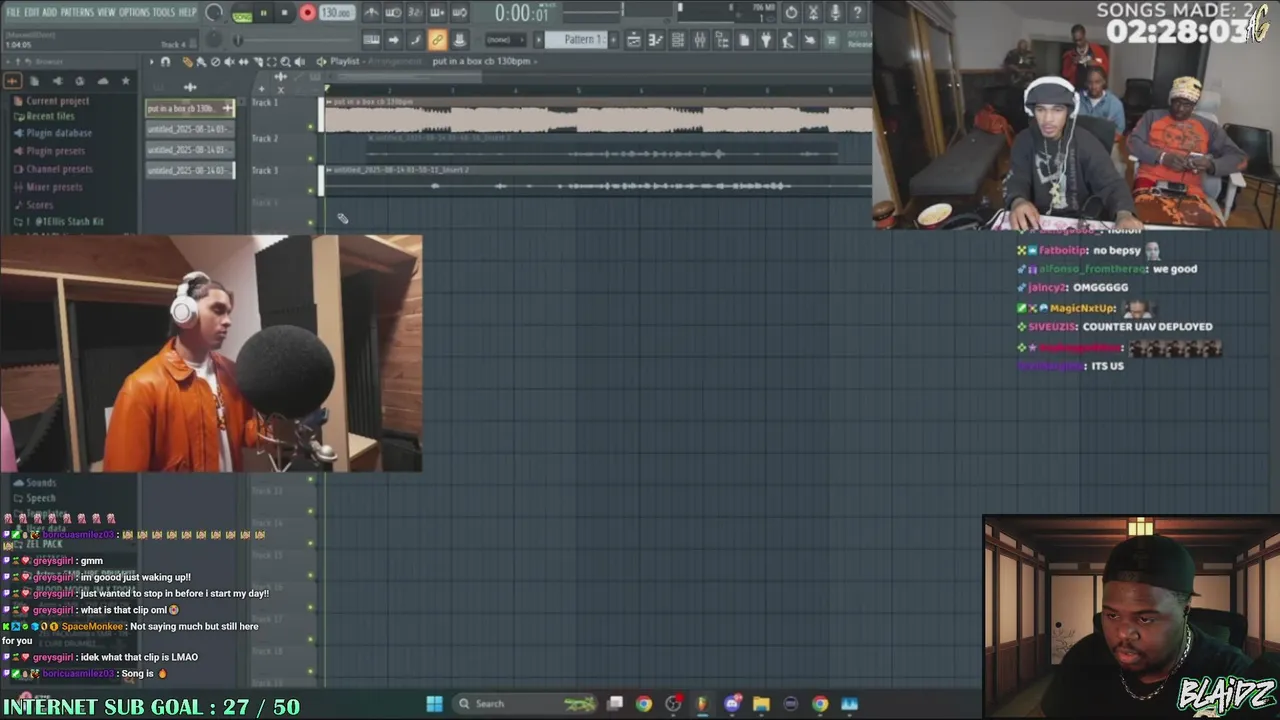Toggle loop recording

[459, 13]
